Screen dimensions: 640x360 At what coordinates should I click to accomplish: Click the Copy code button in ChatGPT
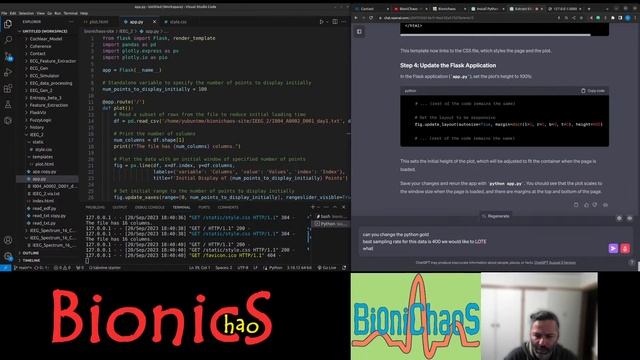click(x=593, y=91)
